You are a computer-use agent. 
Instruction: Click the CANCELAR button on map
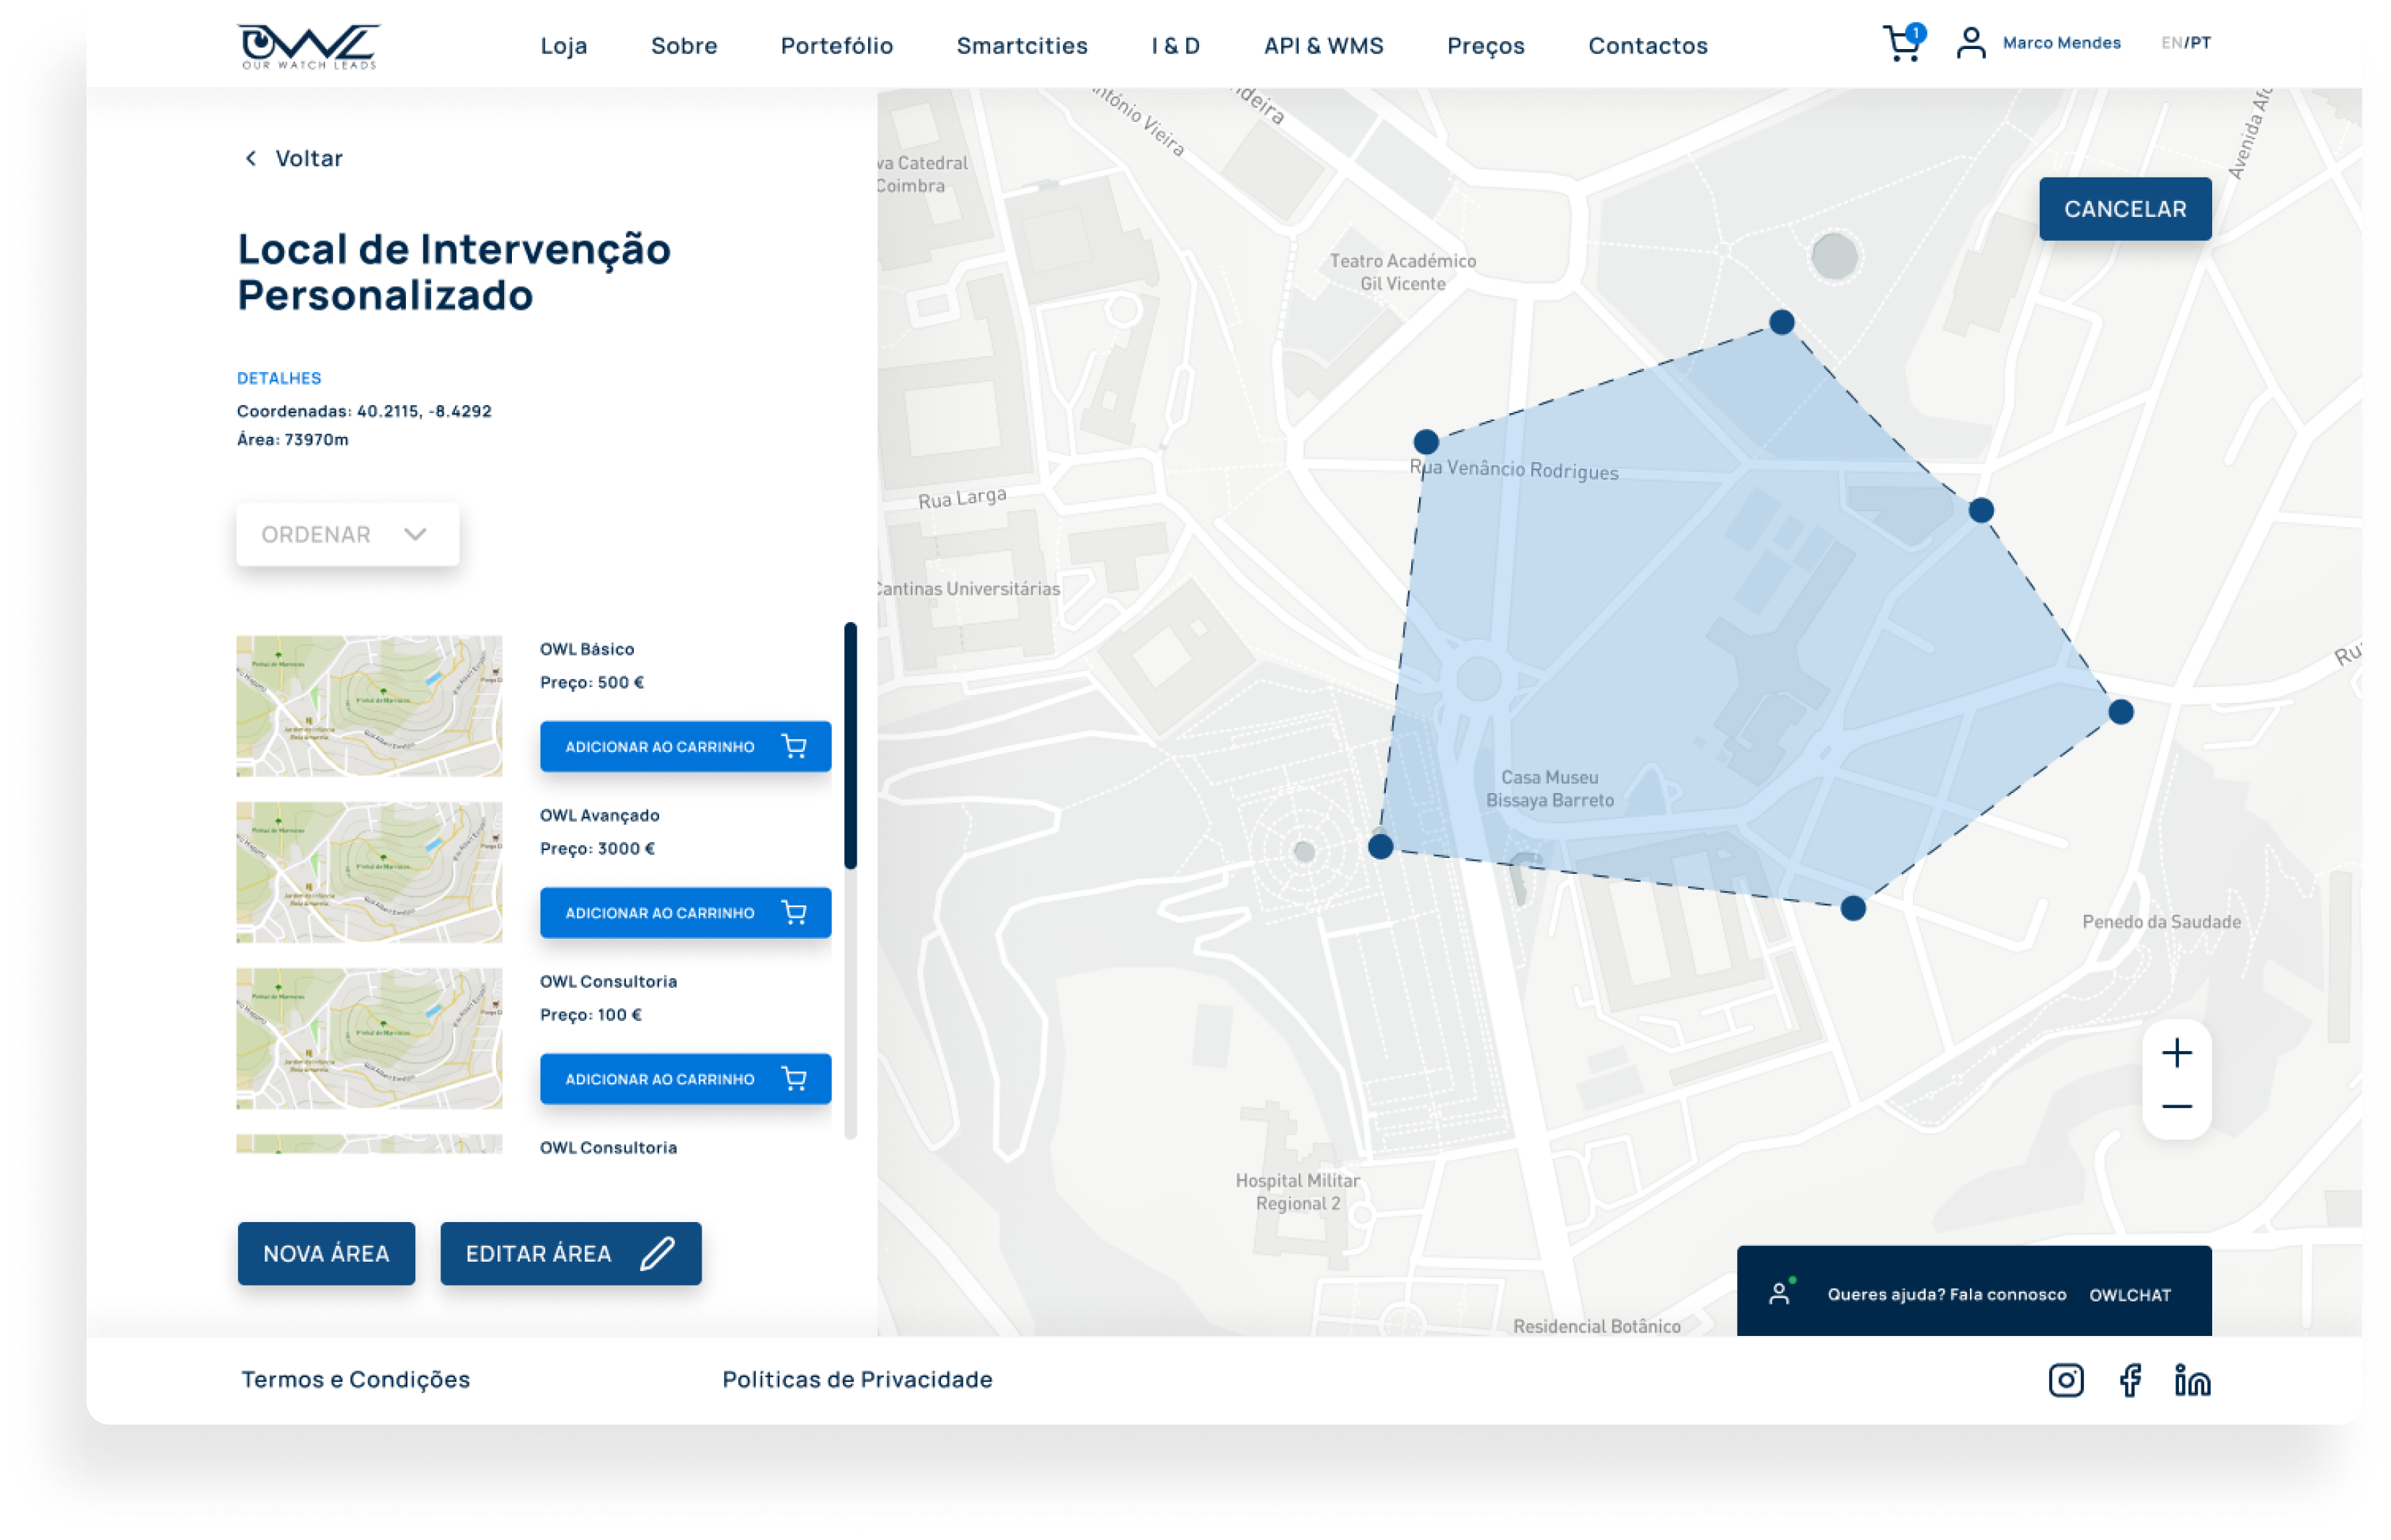tap(2124, 208)
